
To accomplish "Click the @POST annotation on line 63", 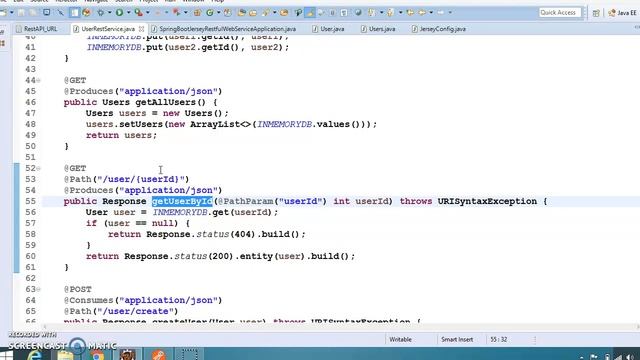I will click(x=78, y=289).
